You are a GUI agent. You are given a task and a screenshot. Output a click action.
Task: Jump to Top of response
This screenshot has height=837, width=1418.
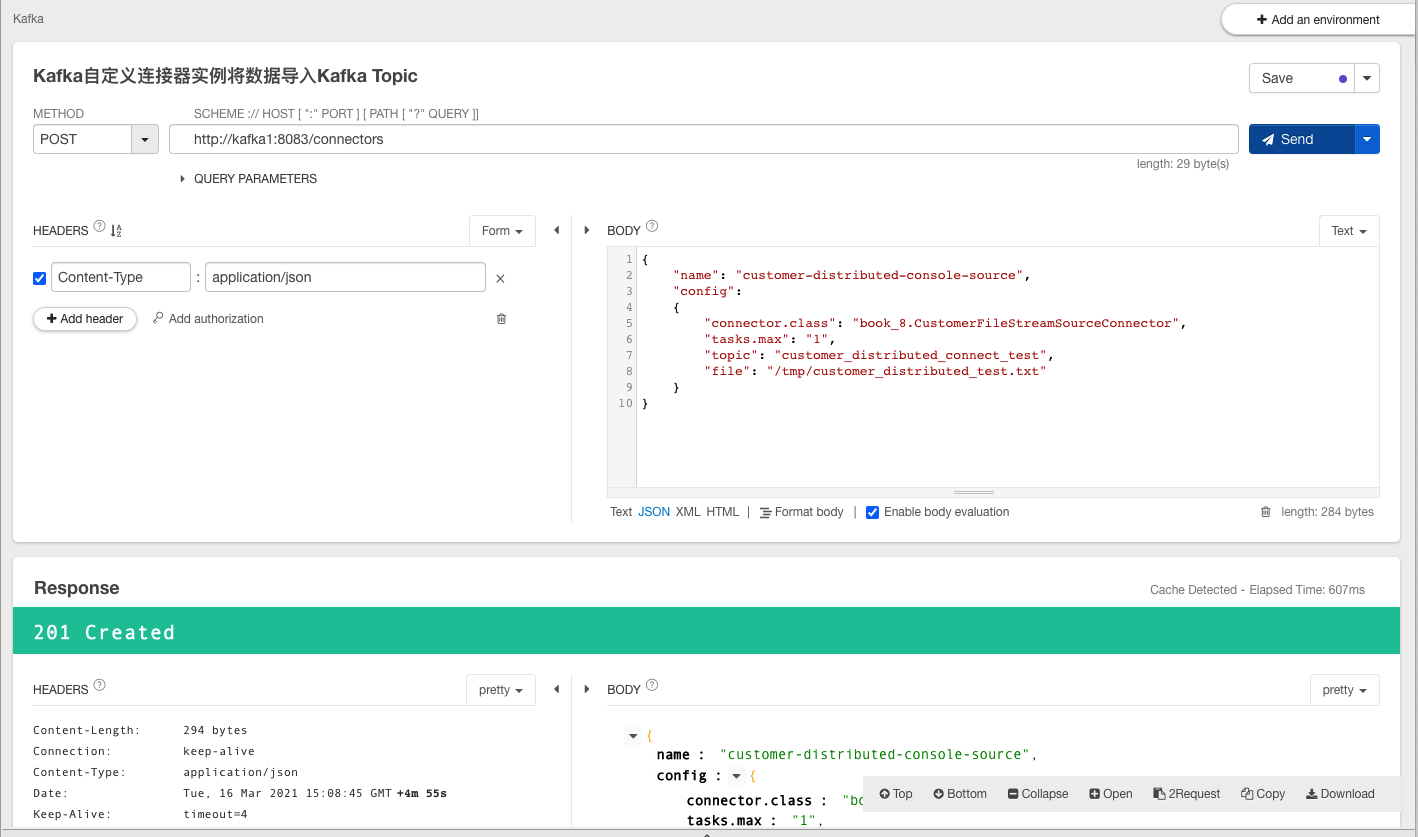(x=896, y=794)
